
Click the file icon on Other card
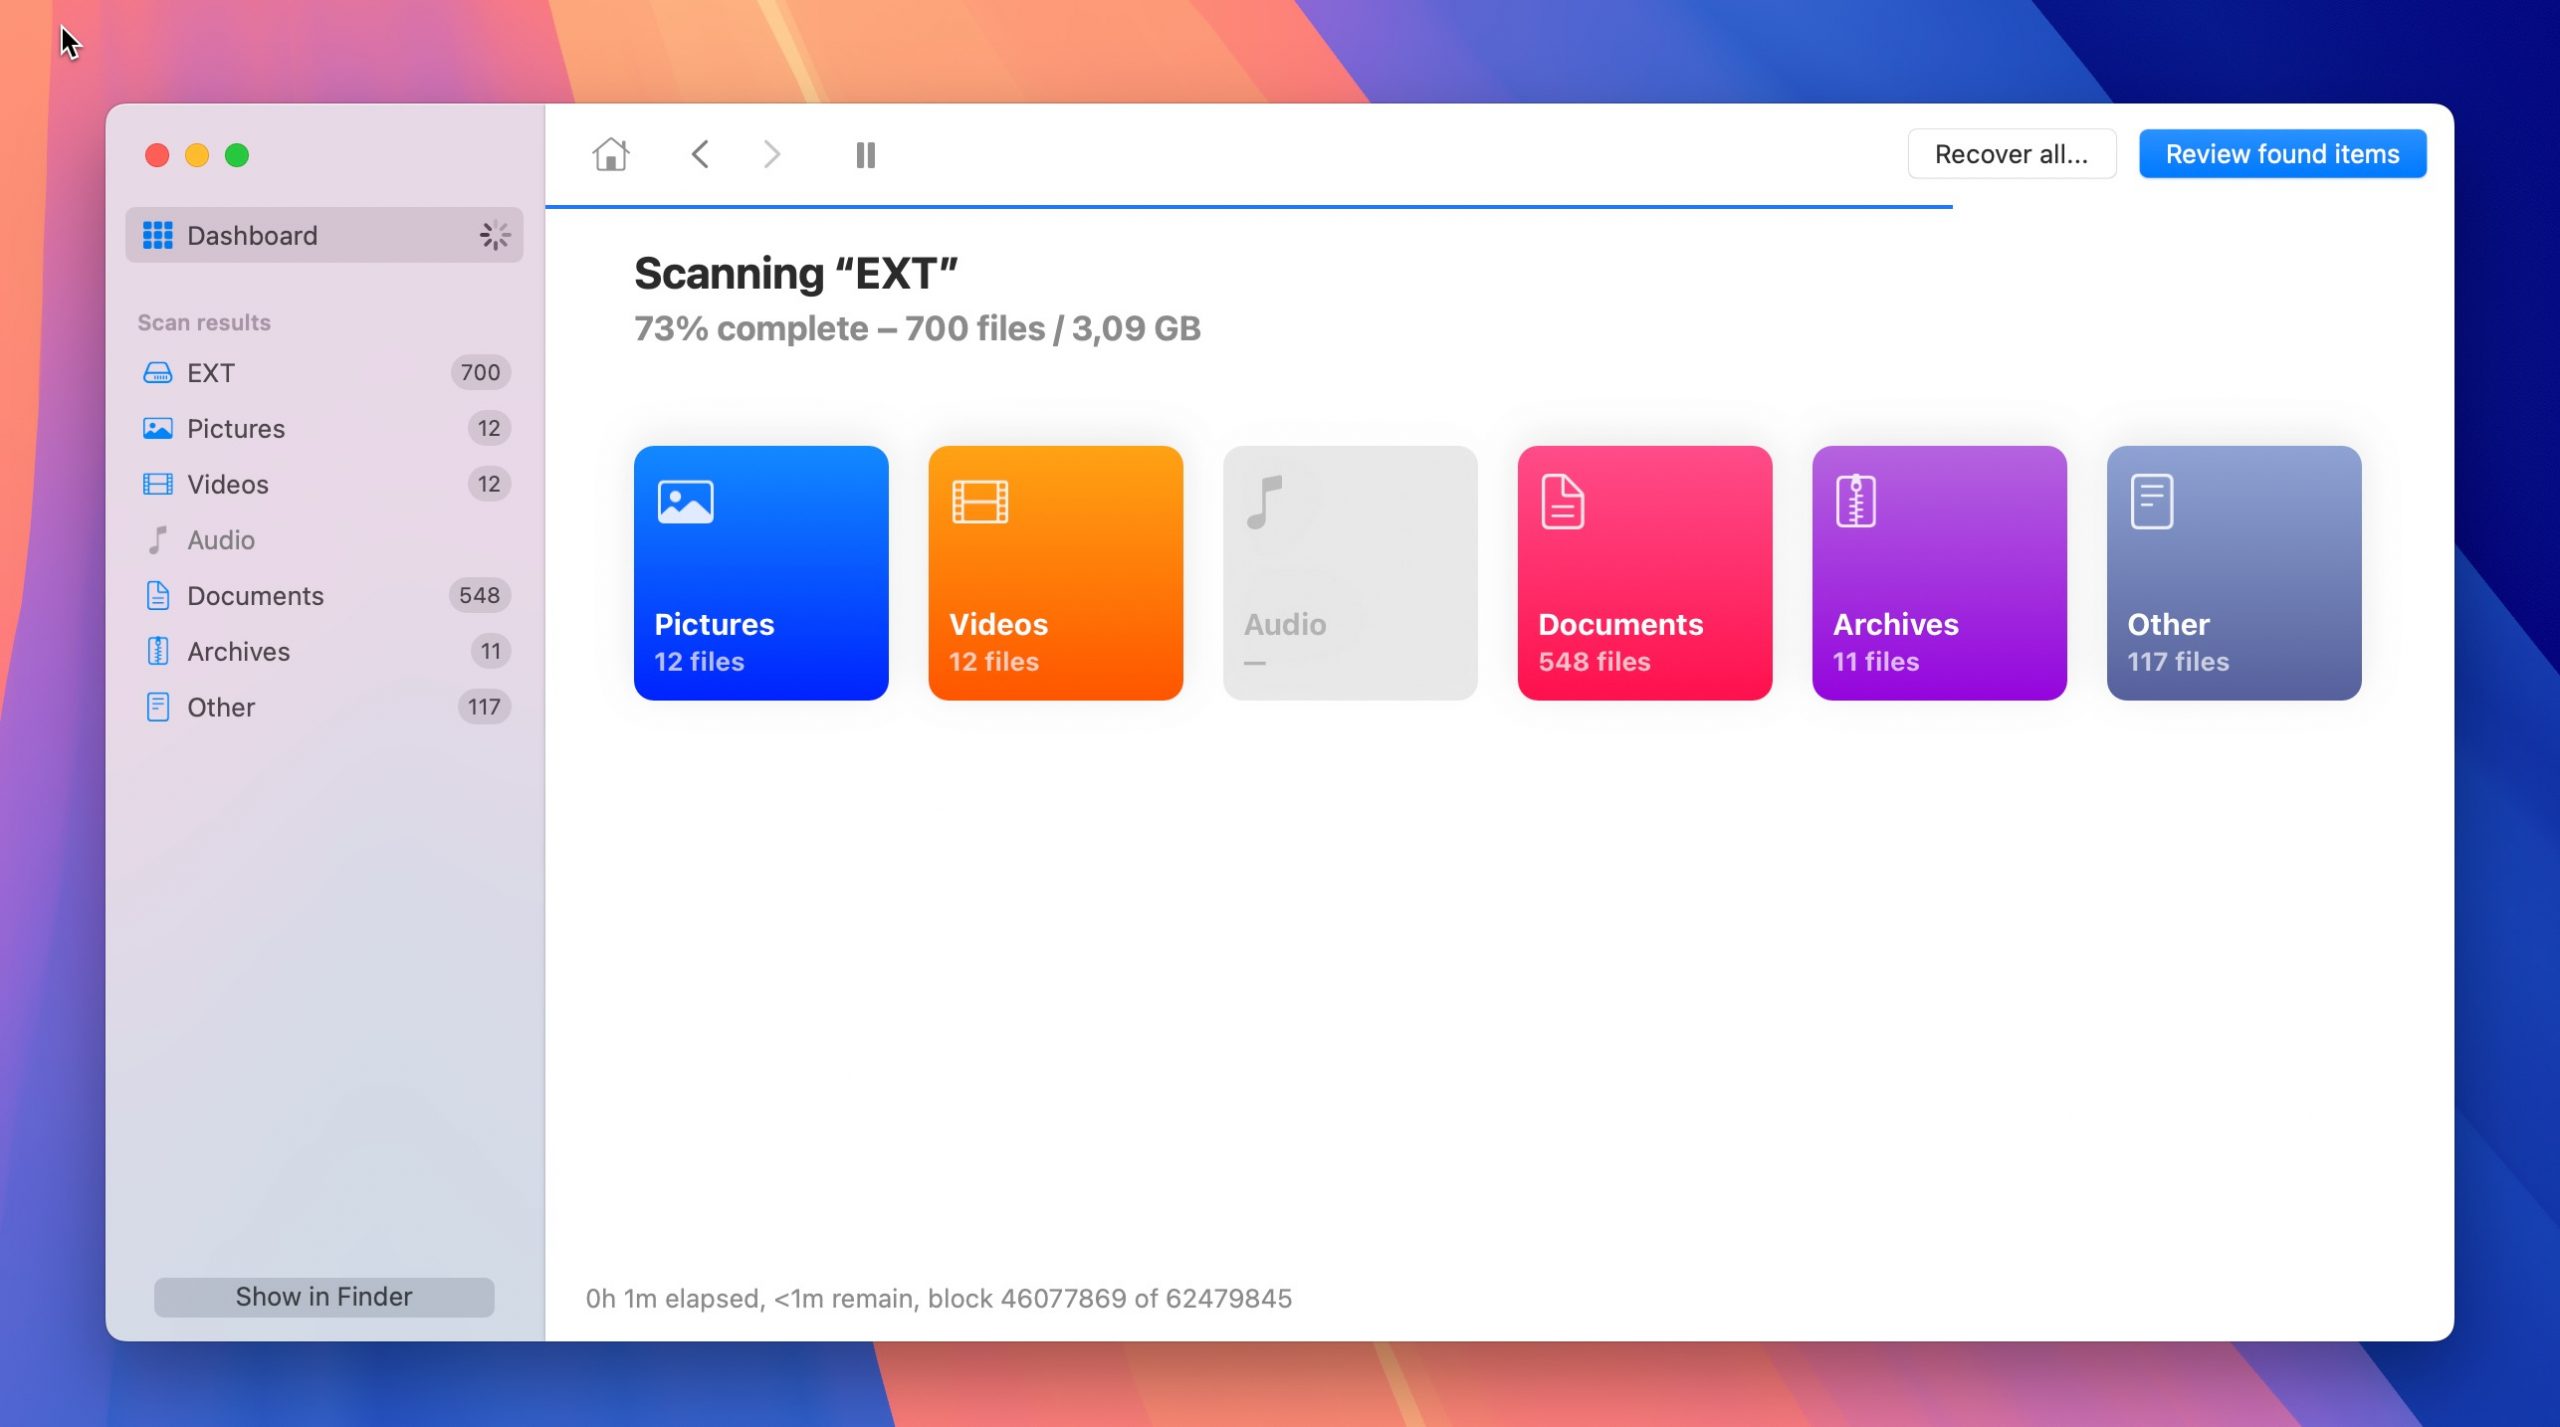click(2151, 501)
